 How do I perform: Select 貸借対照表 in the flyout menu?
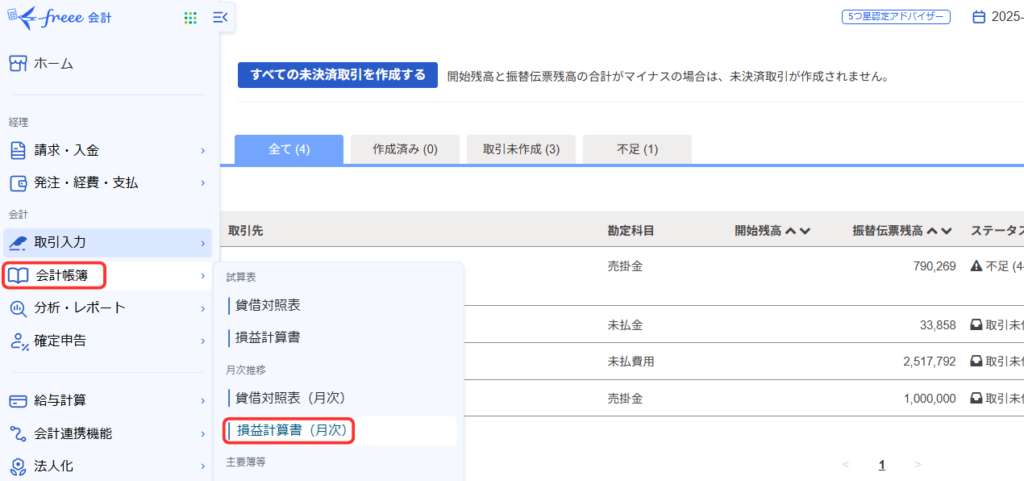click(268, 304)
